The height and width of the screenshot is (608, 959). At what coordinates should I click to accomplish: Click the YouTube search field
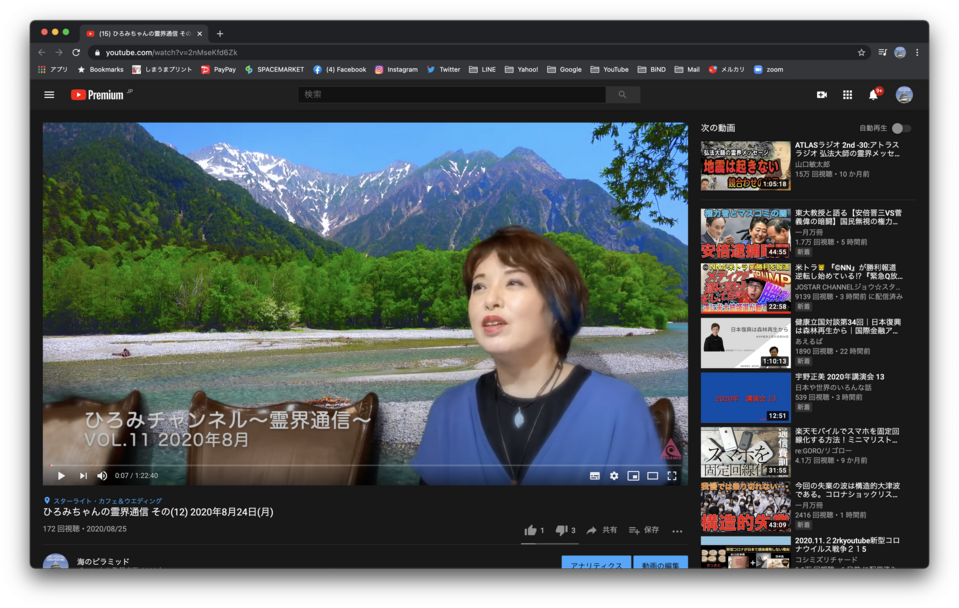(x=451, y=95)
